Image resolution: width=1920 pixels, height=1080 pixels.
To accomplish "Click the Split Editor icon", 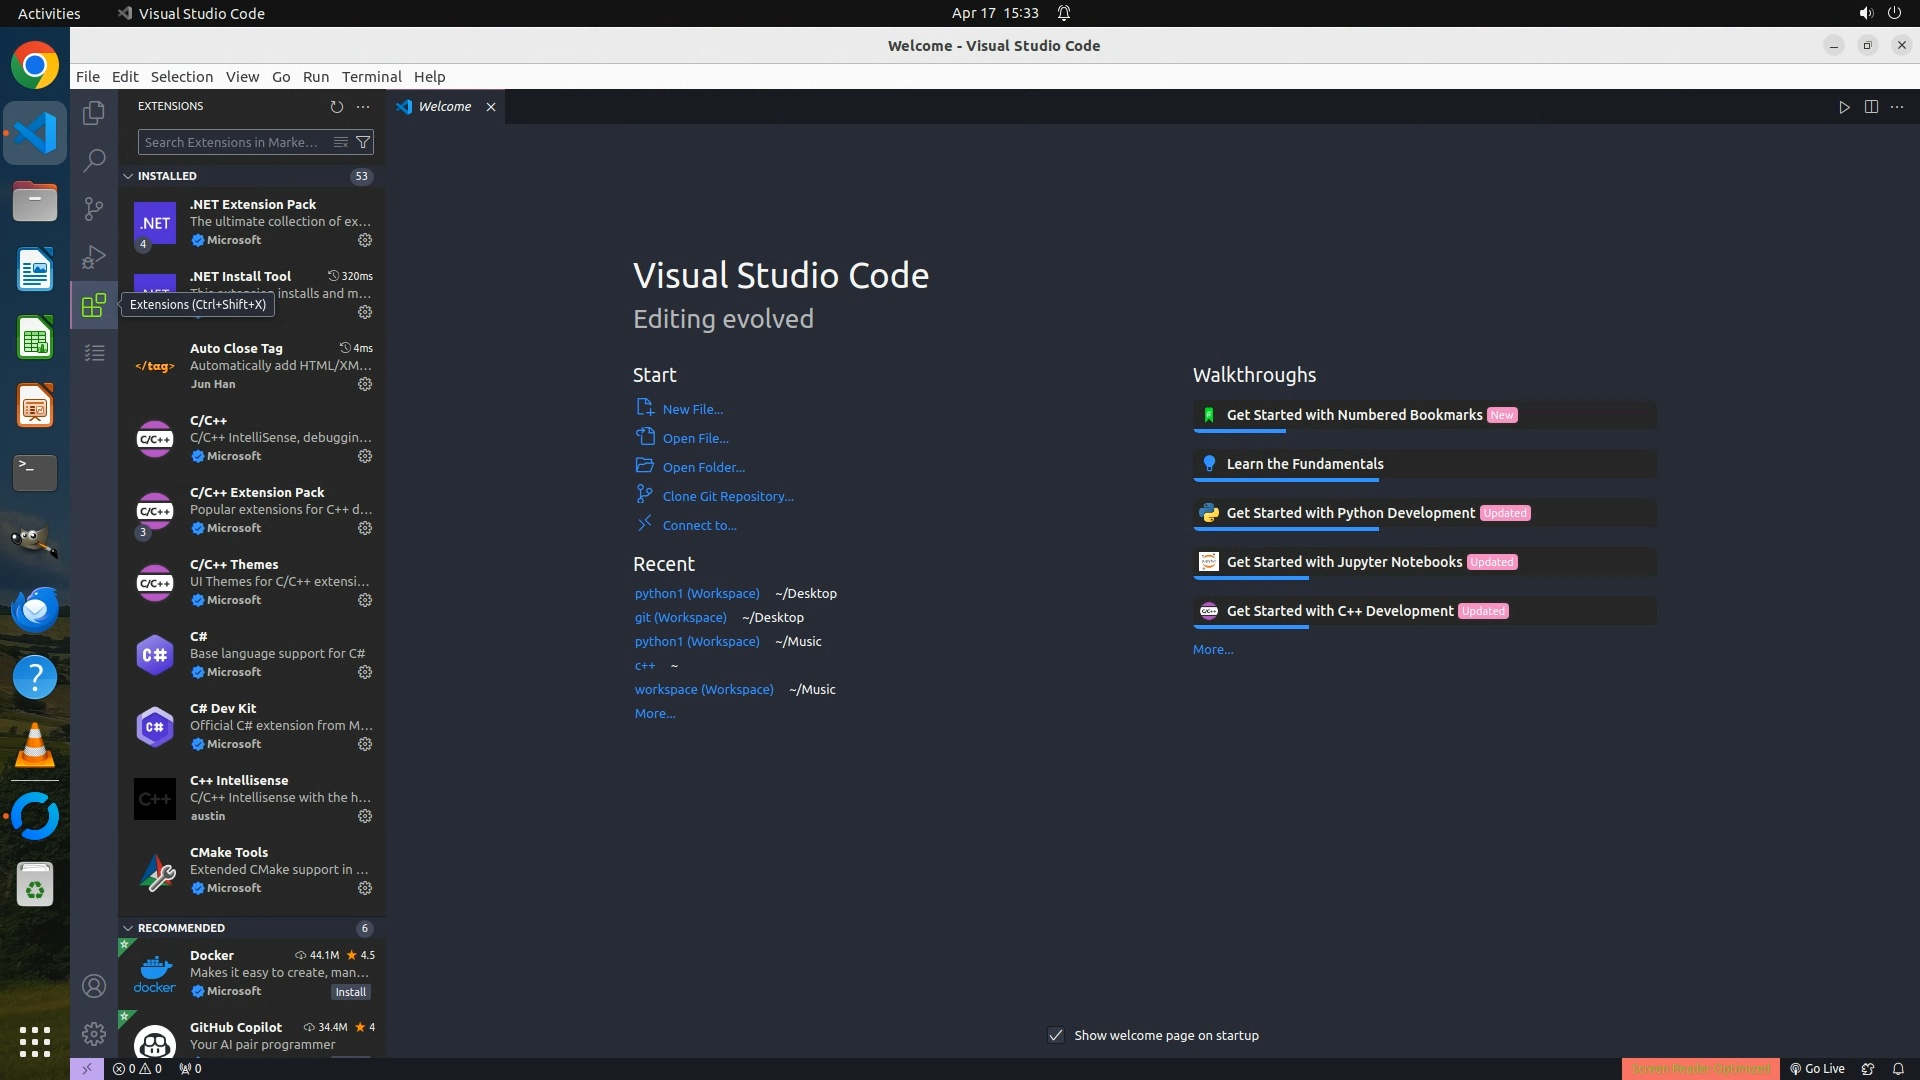I will point(1871,107).
